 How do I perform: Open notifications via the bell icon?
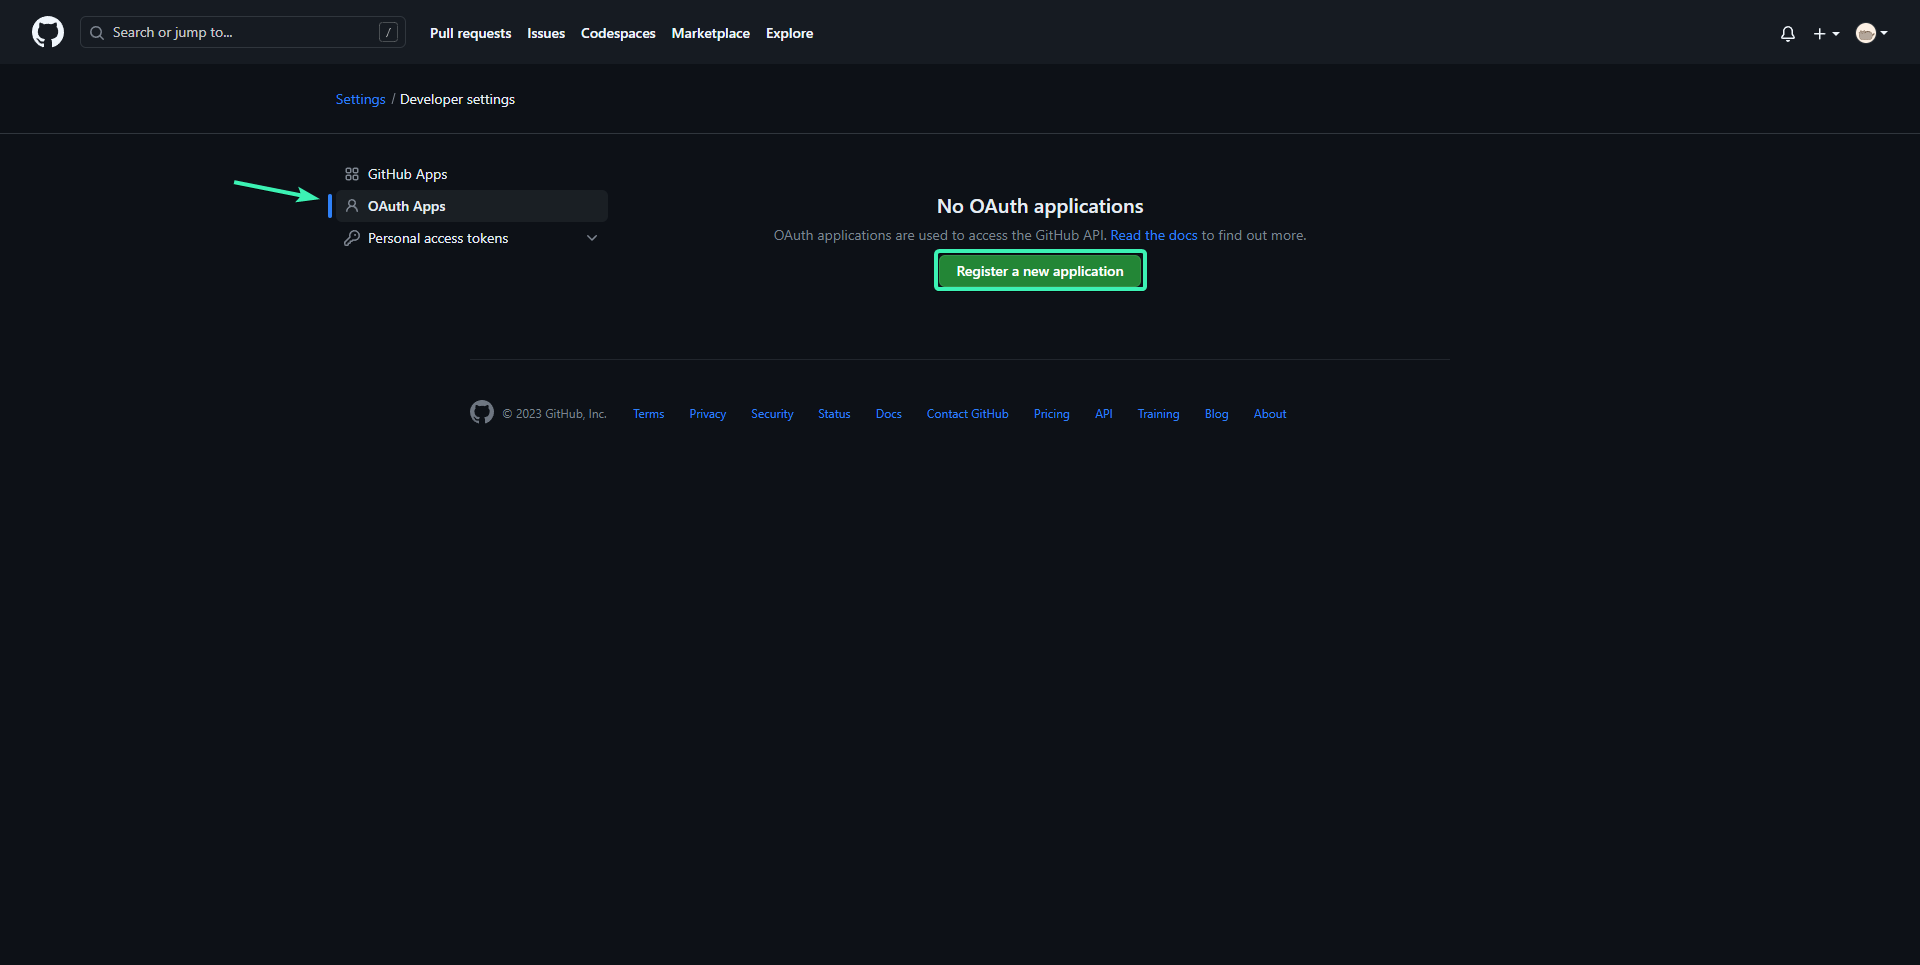pos(1787,33)
